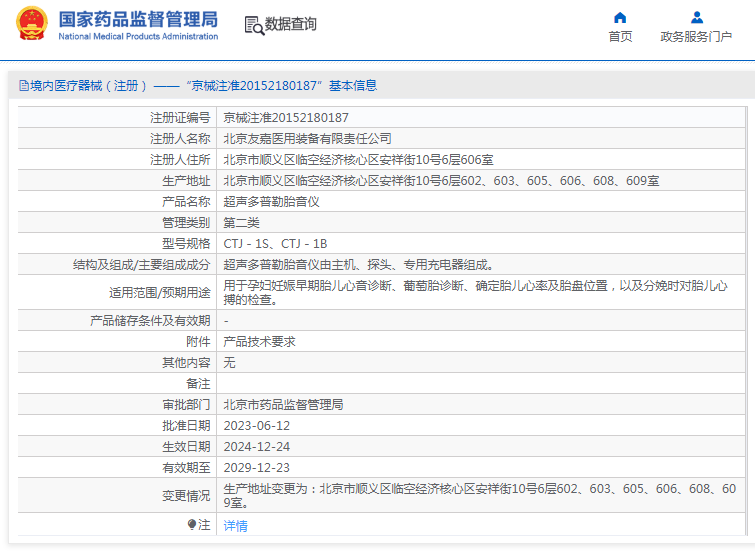
Task: Click the 其他内容 value 无
Action: point(229,362)
